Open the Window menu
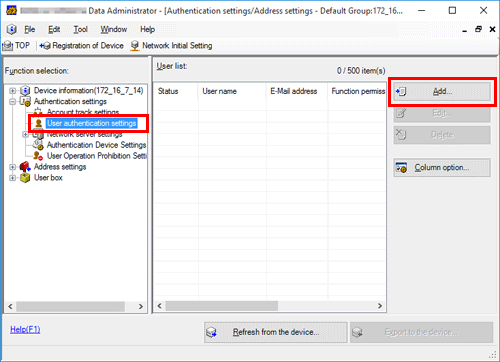 click(114, 29)
